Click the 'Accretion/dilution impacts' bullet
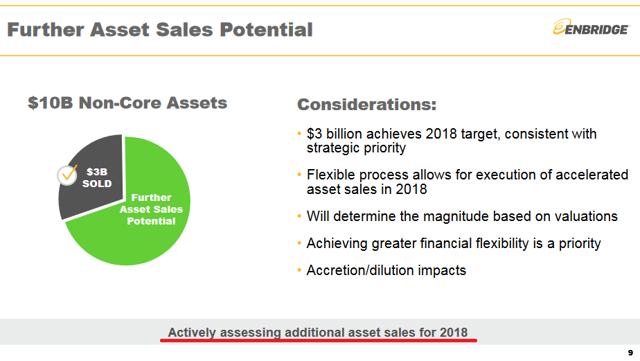 [386, 270]
